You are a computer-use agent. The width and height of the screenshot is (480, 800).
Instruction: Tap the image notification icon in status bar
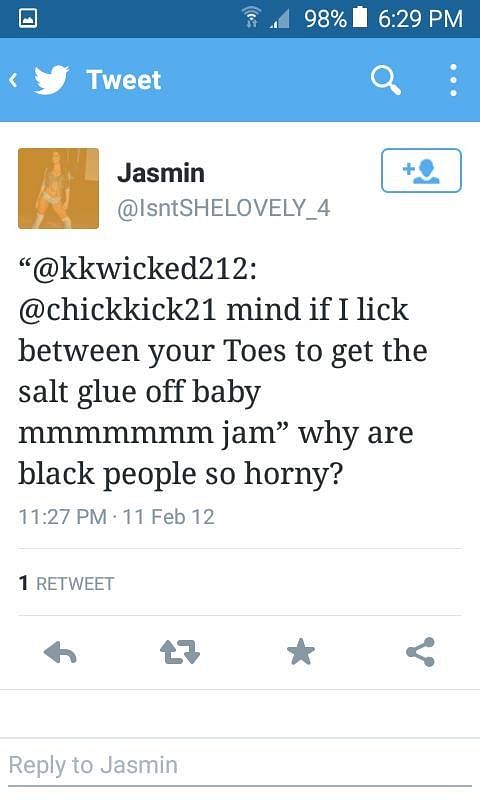pos(28,18)
